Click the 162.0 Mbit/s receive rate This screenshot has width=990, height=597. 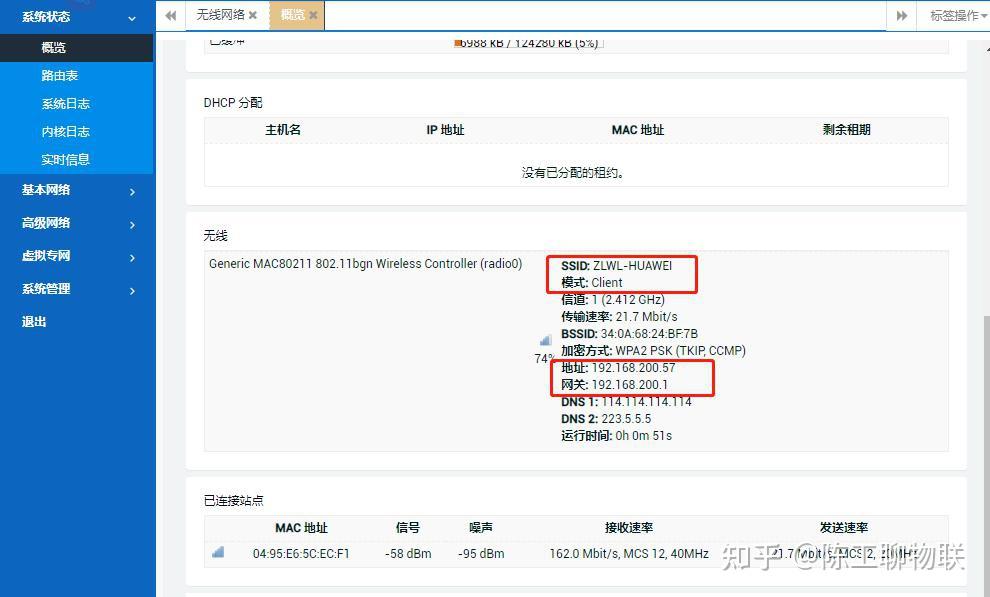(x=629, y=553)
